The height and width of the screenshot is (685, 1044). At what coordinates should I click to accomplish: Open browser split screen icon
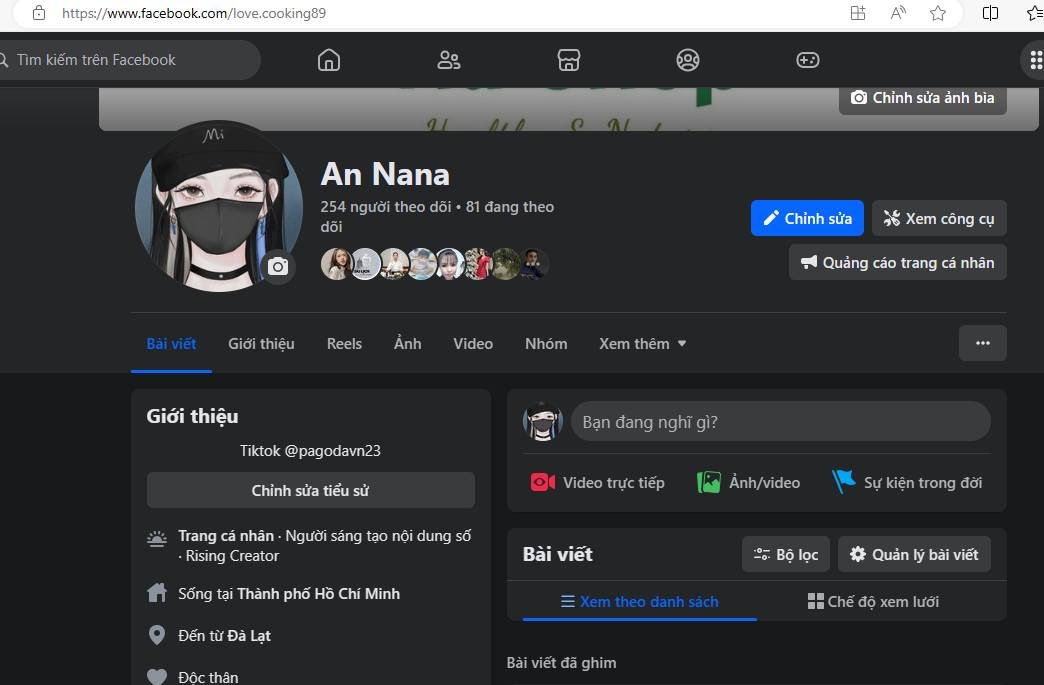coord(990,13)
